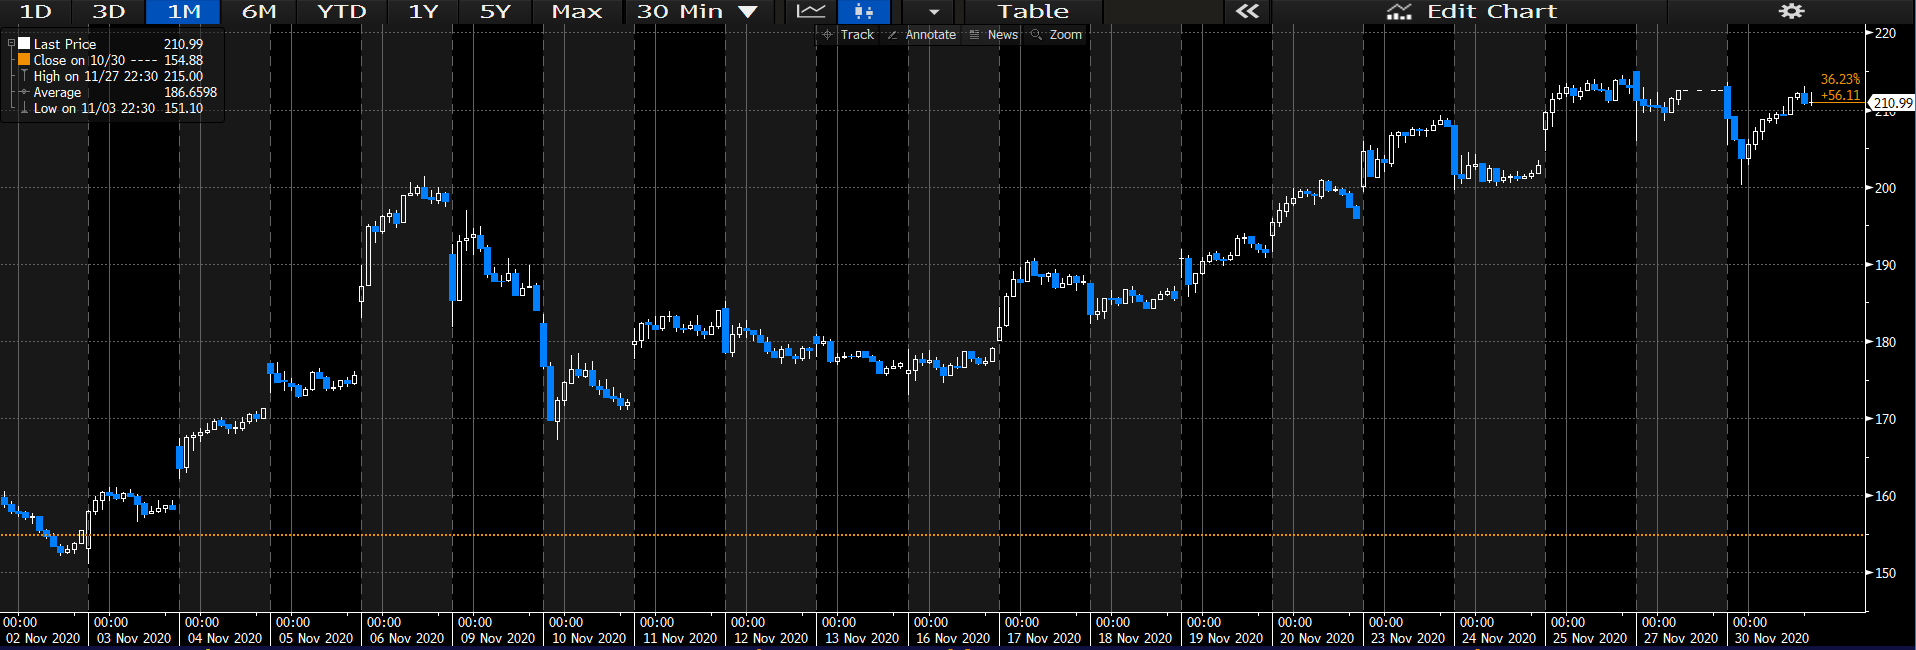This screenshot has width=1916, height=650.
Task: Collapse the legend tree expander
Action: pos(11,44)
